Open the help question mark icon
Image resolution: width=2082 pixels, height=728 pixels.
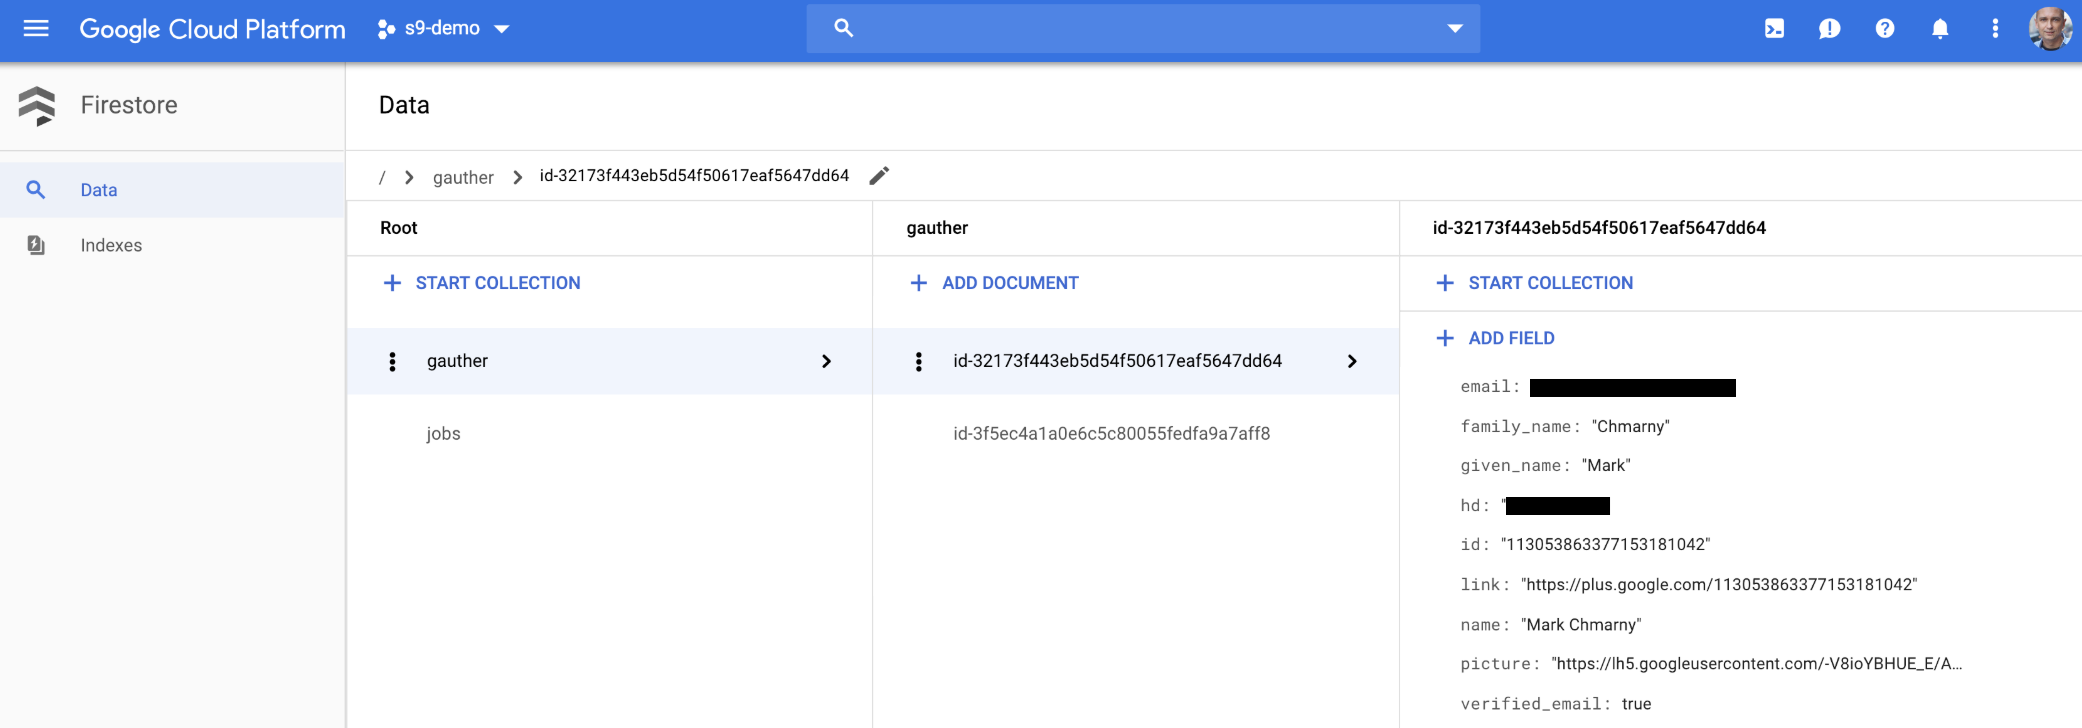point(1884,28)
